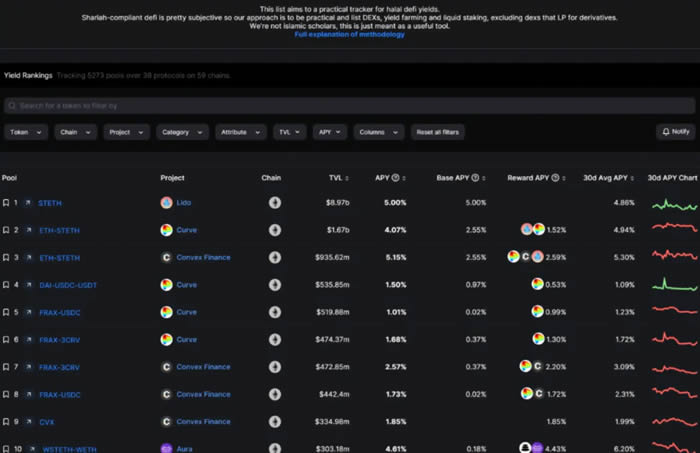
Task: Click reward token icons in rank 7 row
Action: 531,366
